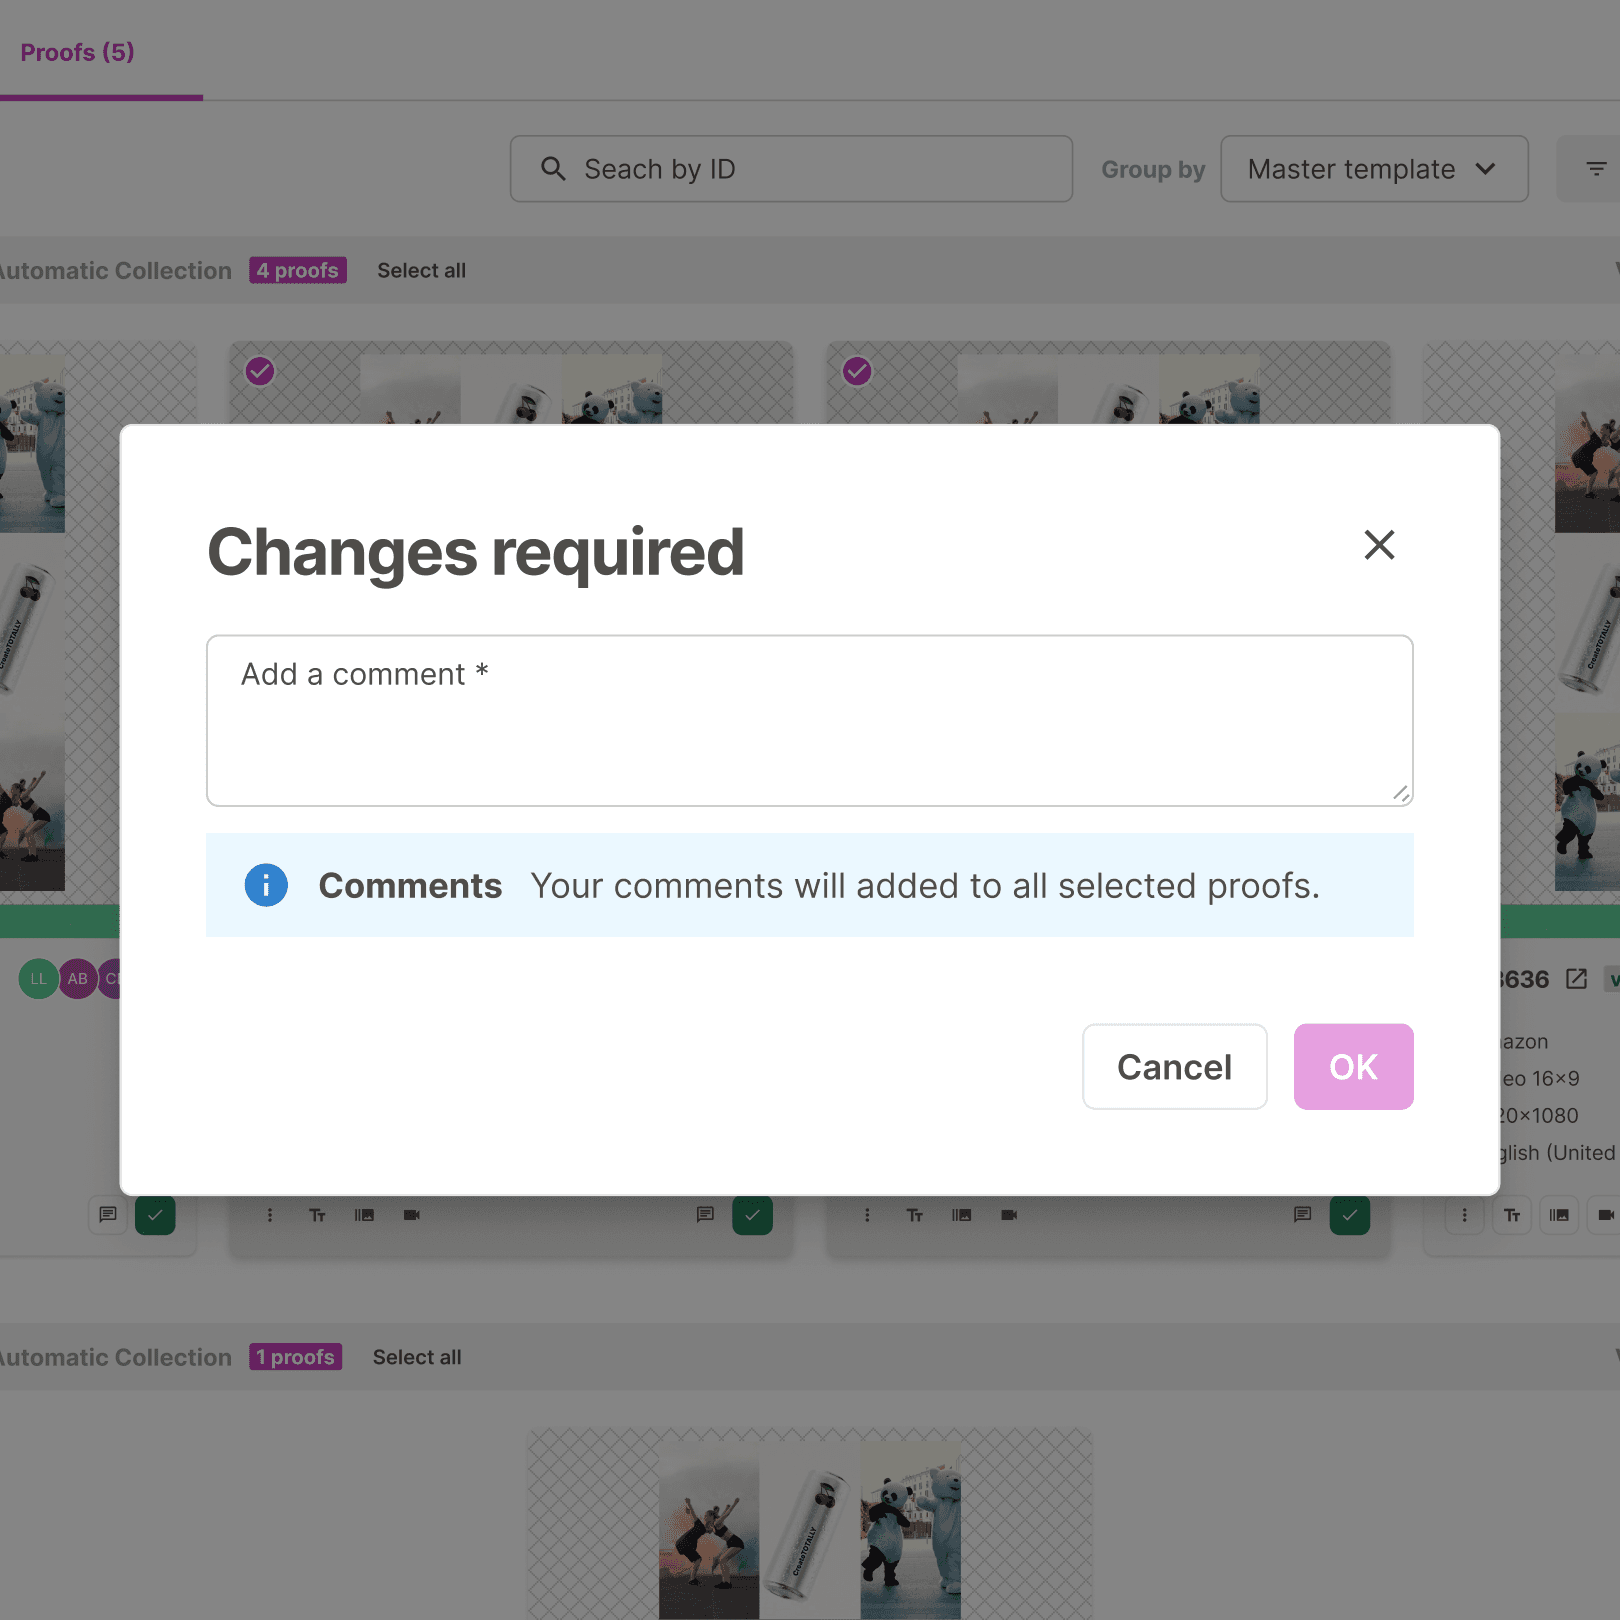This screenshot has height=1620, width=1620.
Task: Click the Cancel button in the dialog
Action: click(x=1174, y=1066)
